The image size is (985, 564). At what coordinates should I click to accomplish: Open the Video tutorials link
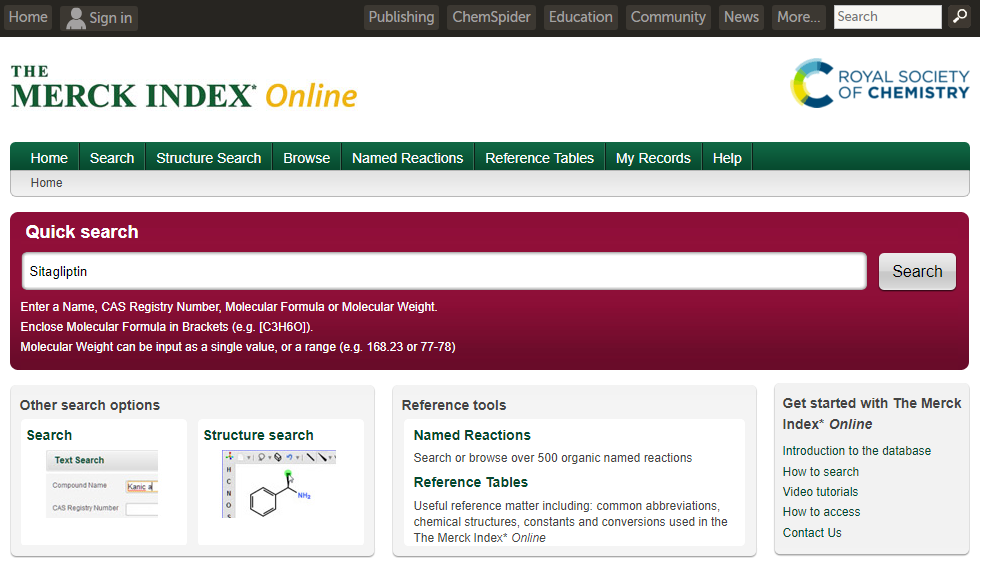click(x=820, y=492)
